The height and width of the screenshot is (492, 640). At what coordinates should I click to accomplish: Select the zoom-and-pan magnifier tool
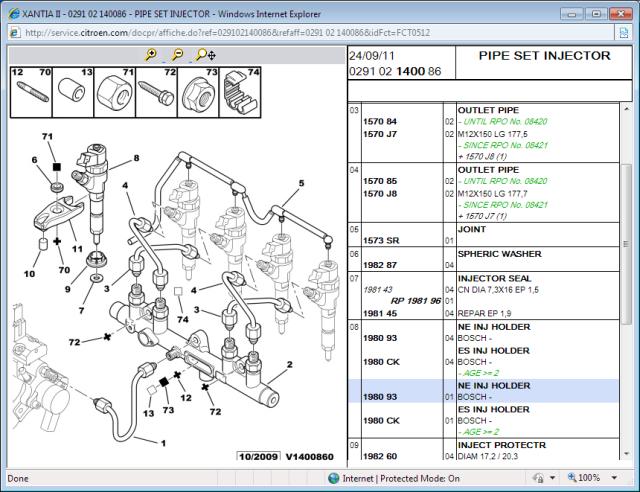(x=206, y=55)
